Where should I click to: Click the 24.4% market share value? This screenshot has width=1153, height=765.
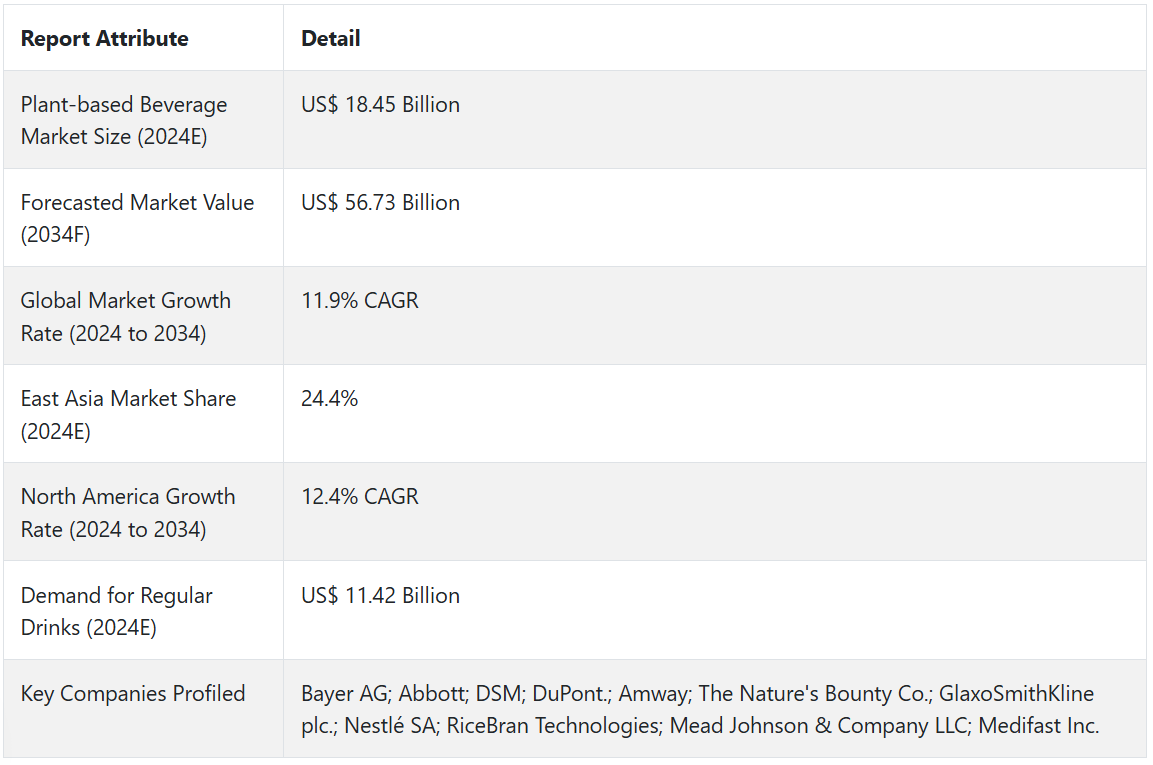(x=329, y=399)
